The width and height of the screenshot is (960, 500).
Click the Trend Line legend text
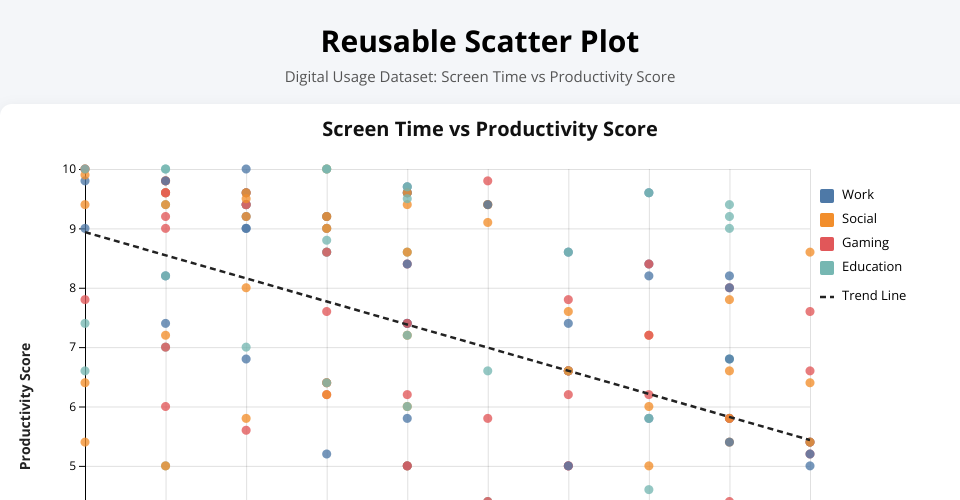click(874, 296)
